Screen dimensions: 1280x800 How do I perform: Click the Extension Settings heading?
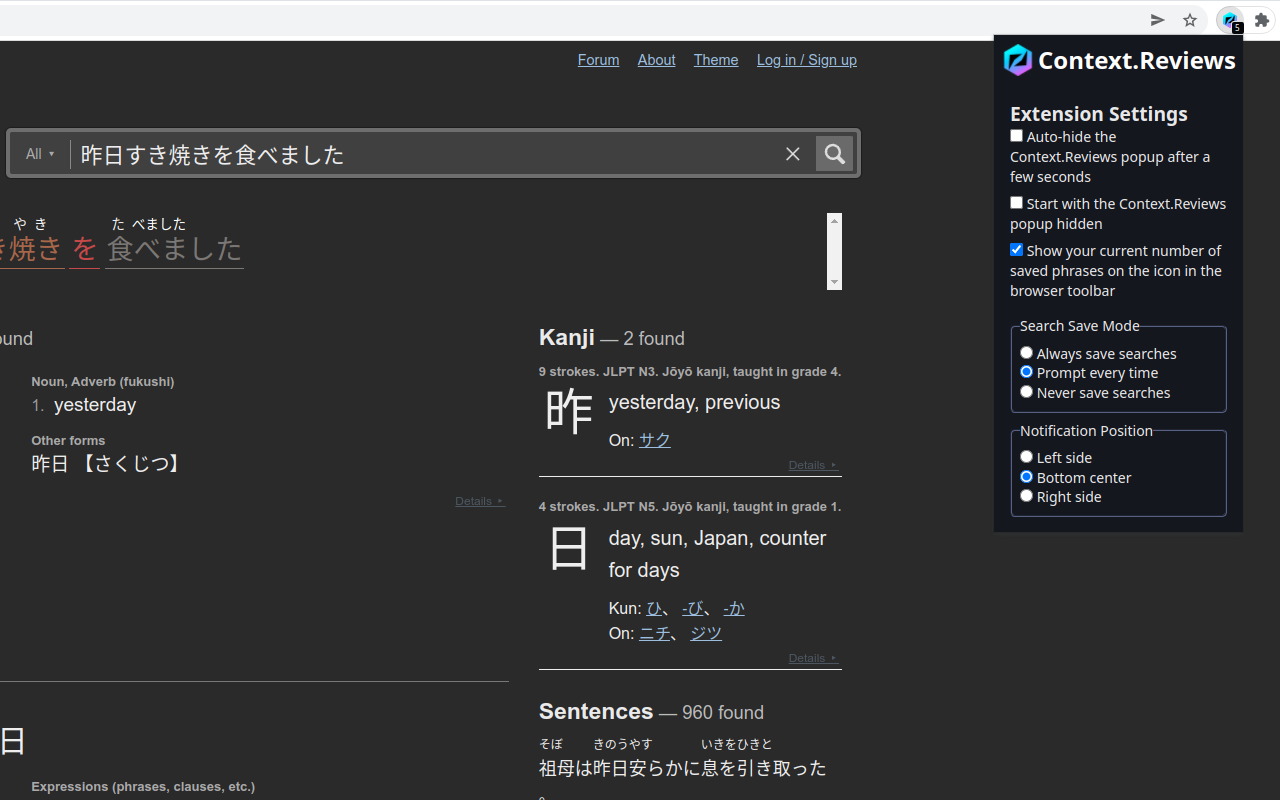coord(1098,113)
